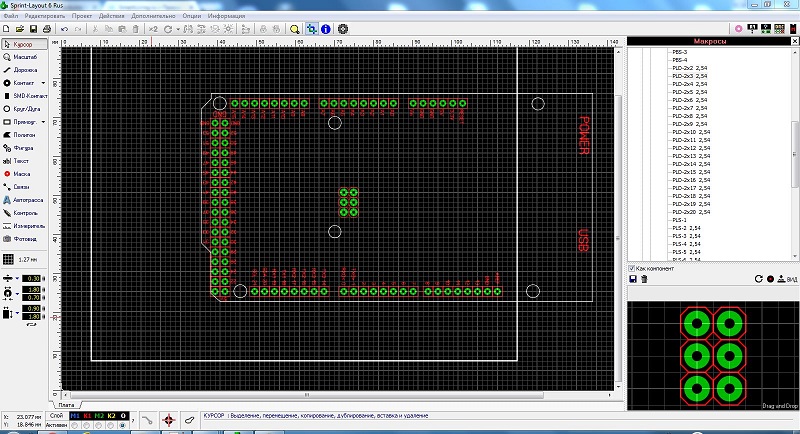Screen dimensions: 800x434
Task: Open the Контакт tool dropdown arrow
Action: [x=45, y=82]
